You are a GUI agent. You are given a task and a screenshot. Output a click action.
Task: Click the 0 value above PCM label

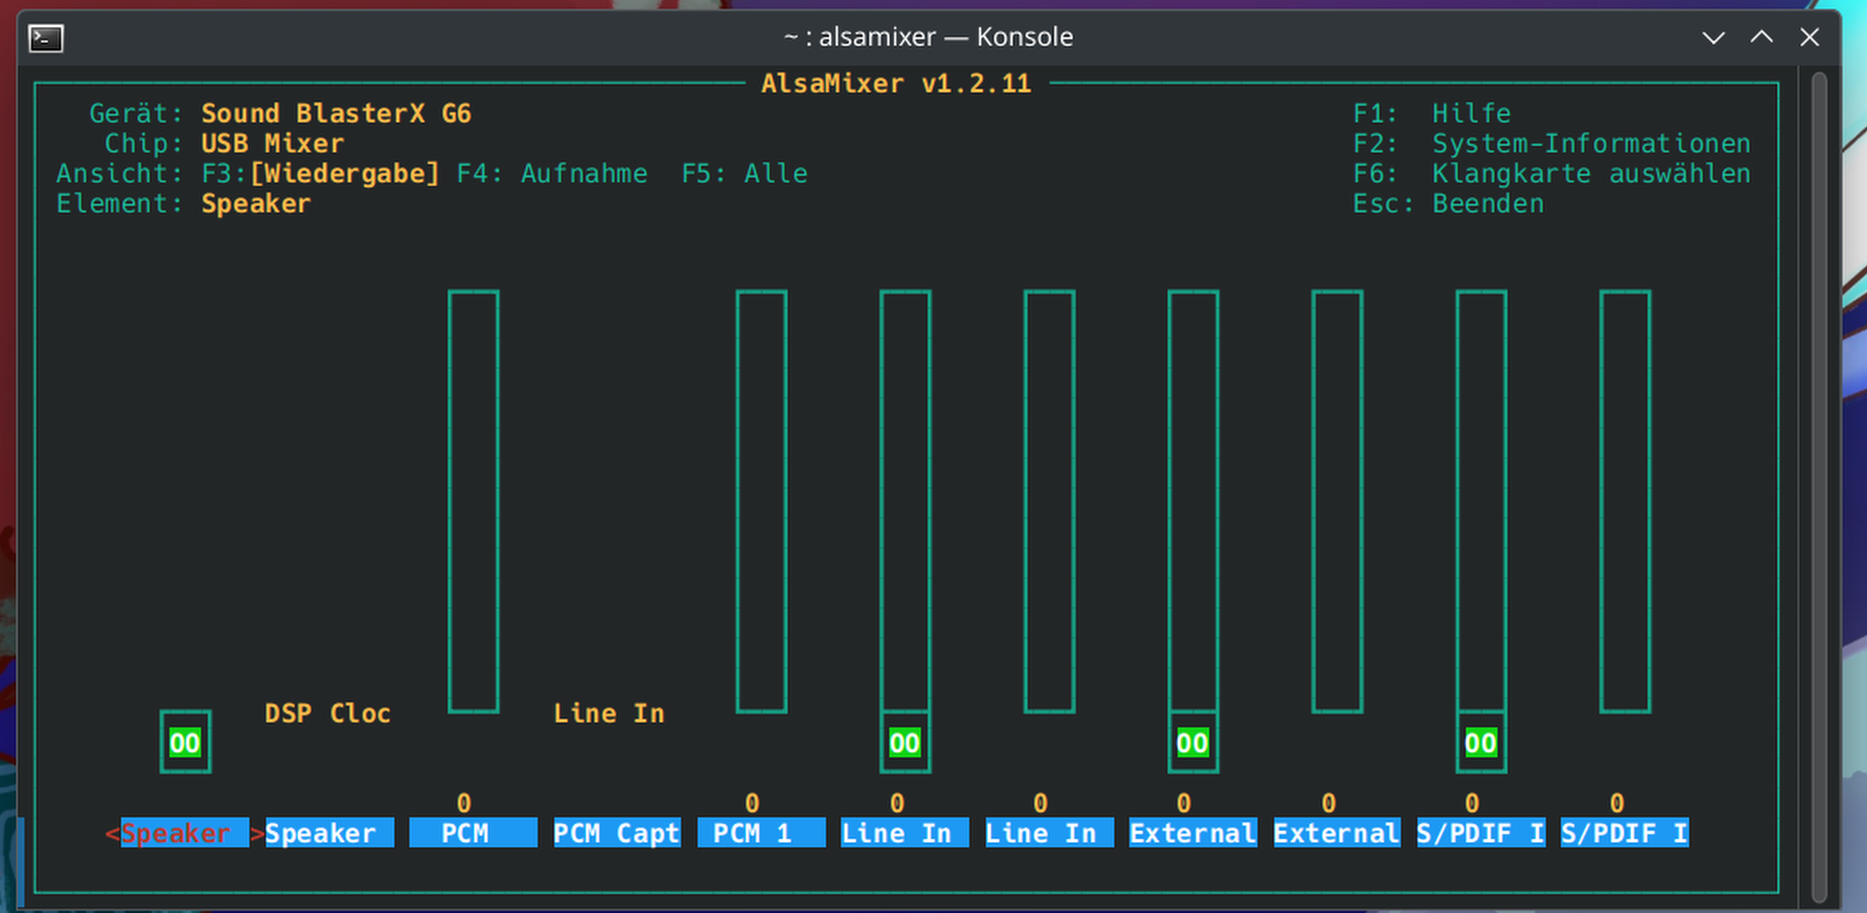point(464,803)
